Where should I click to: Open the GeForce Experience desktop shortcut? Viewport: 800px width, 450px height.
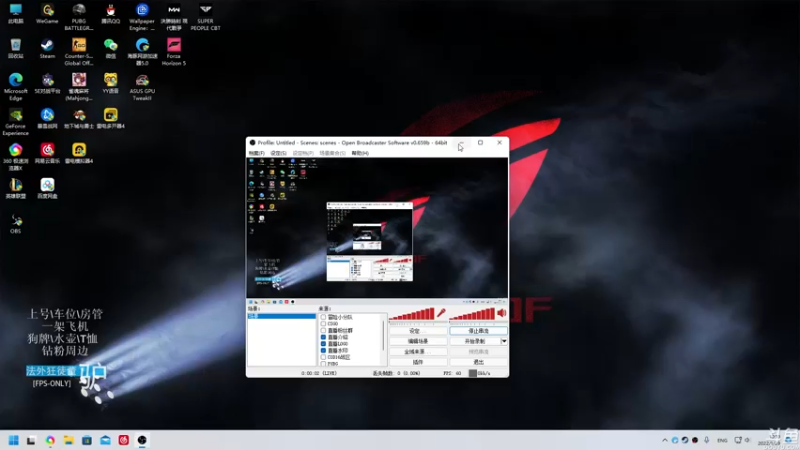15,122
